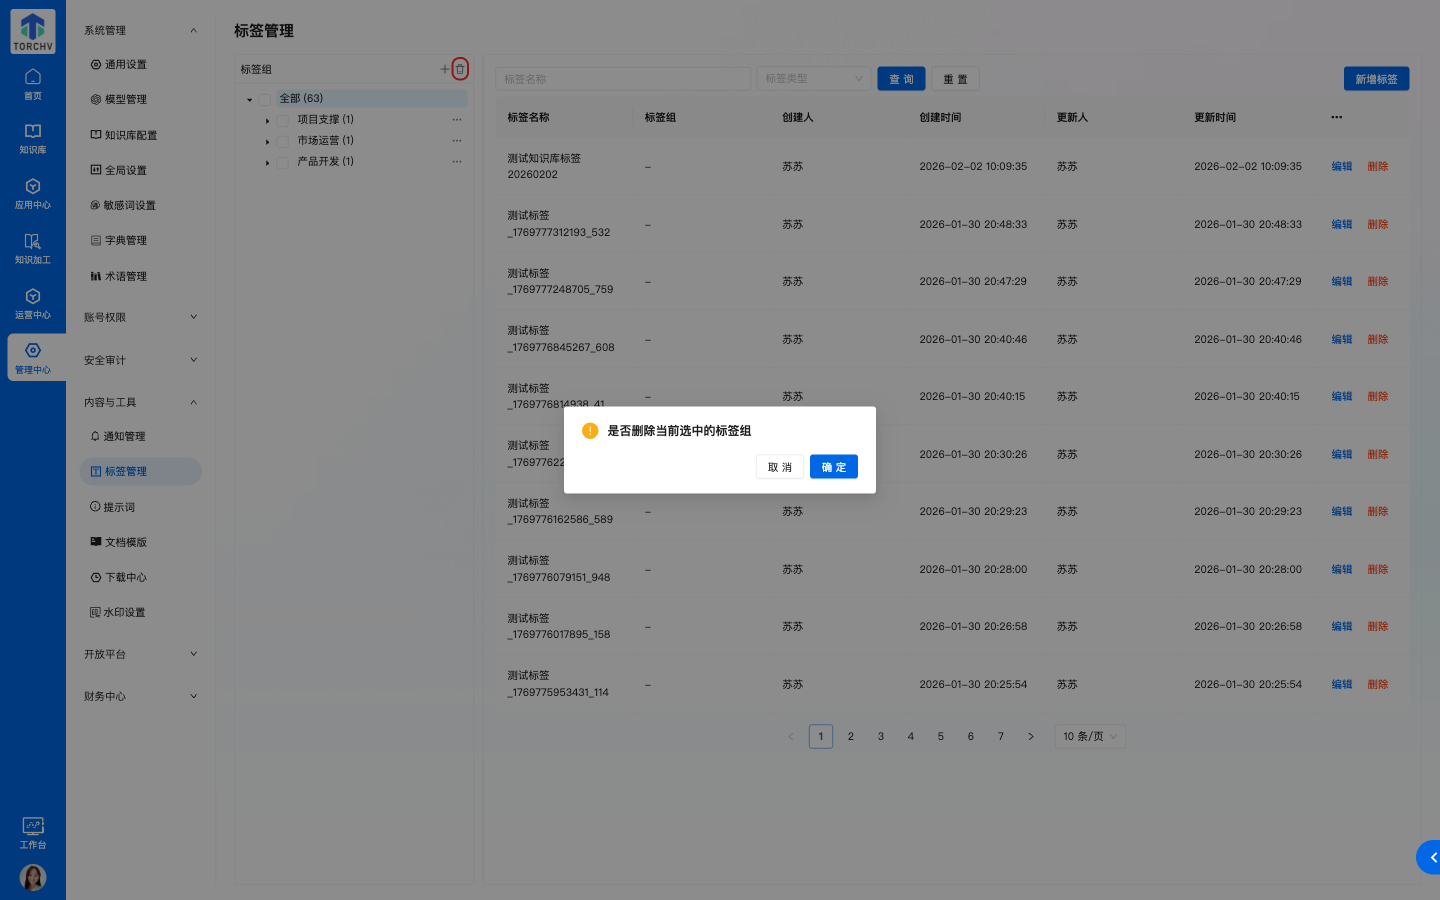1440x900 pixels.
Task: Click the user avatar at bottom left
Action: (33, 877)
